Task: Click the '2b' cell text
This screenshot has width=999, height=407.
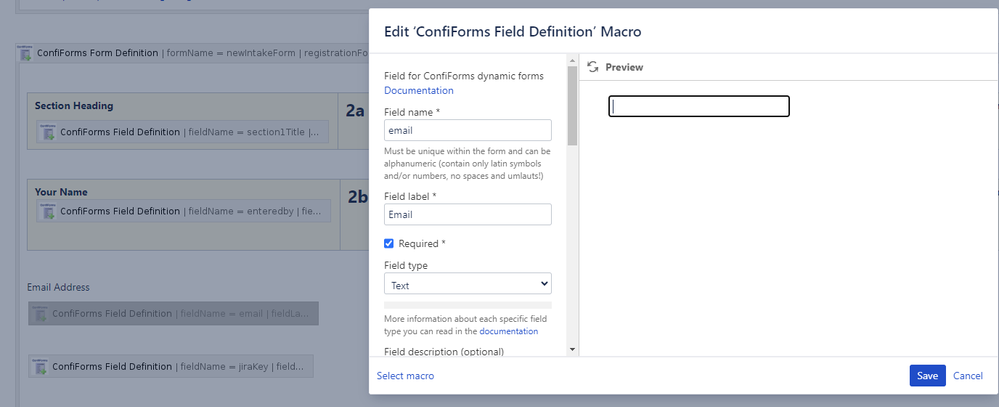Action: click(357, 197)
